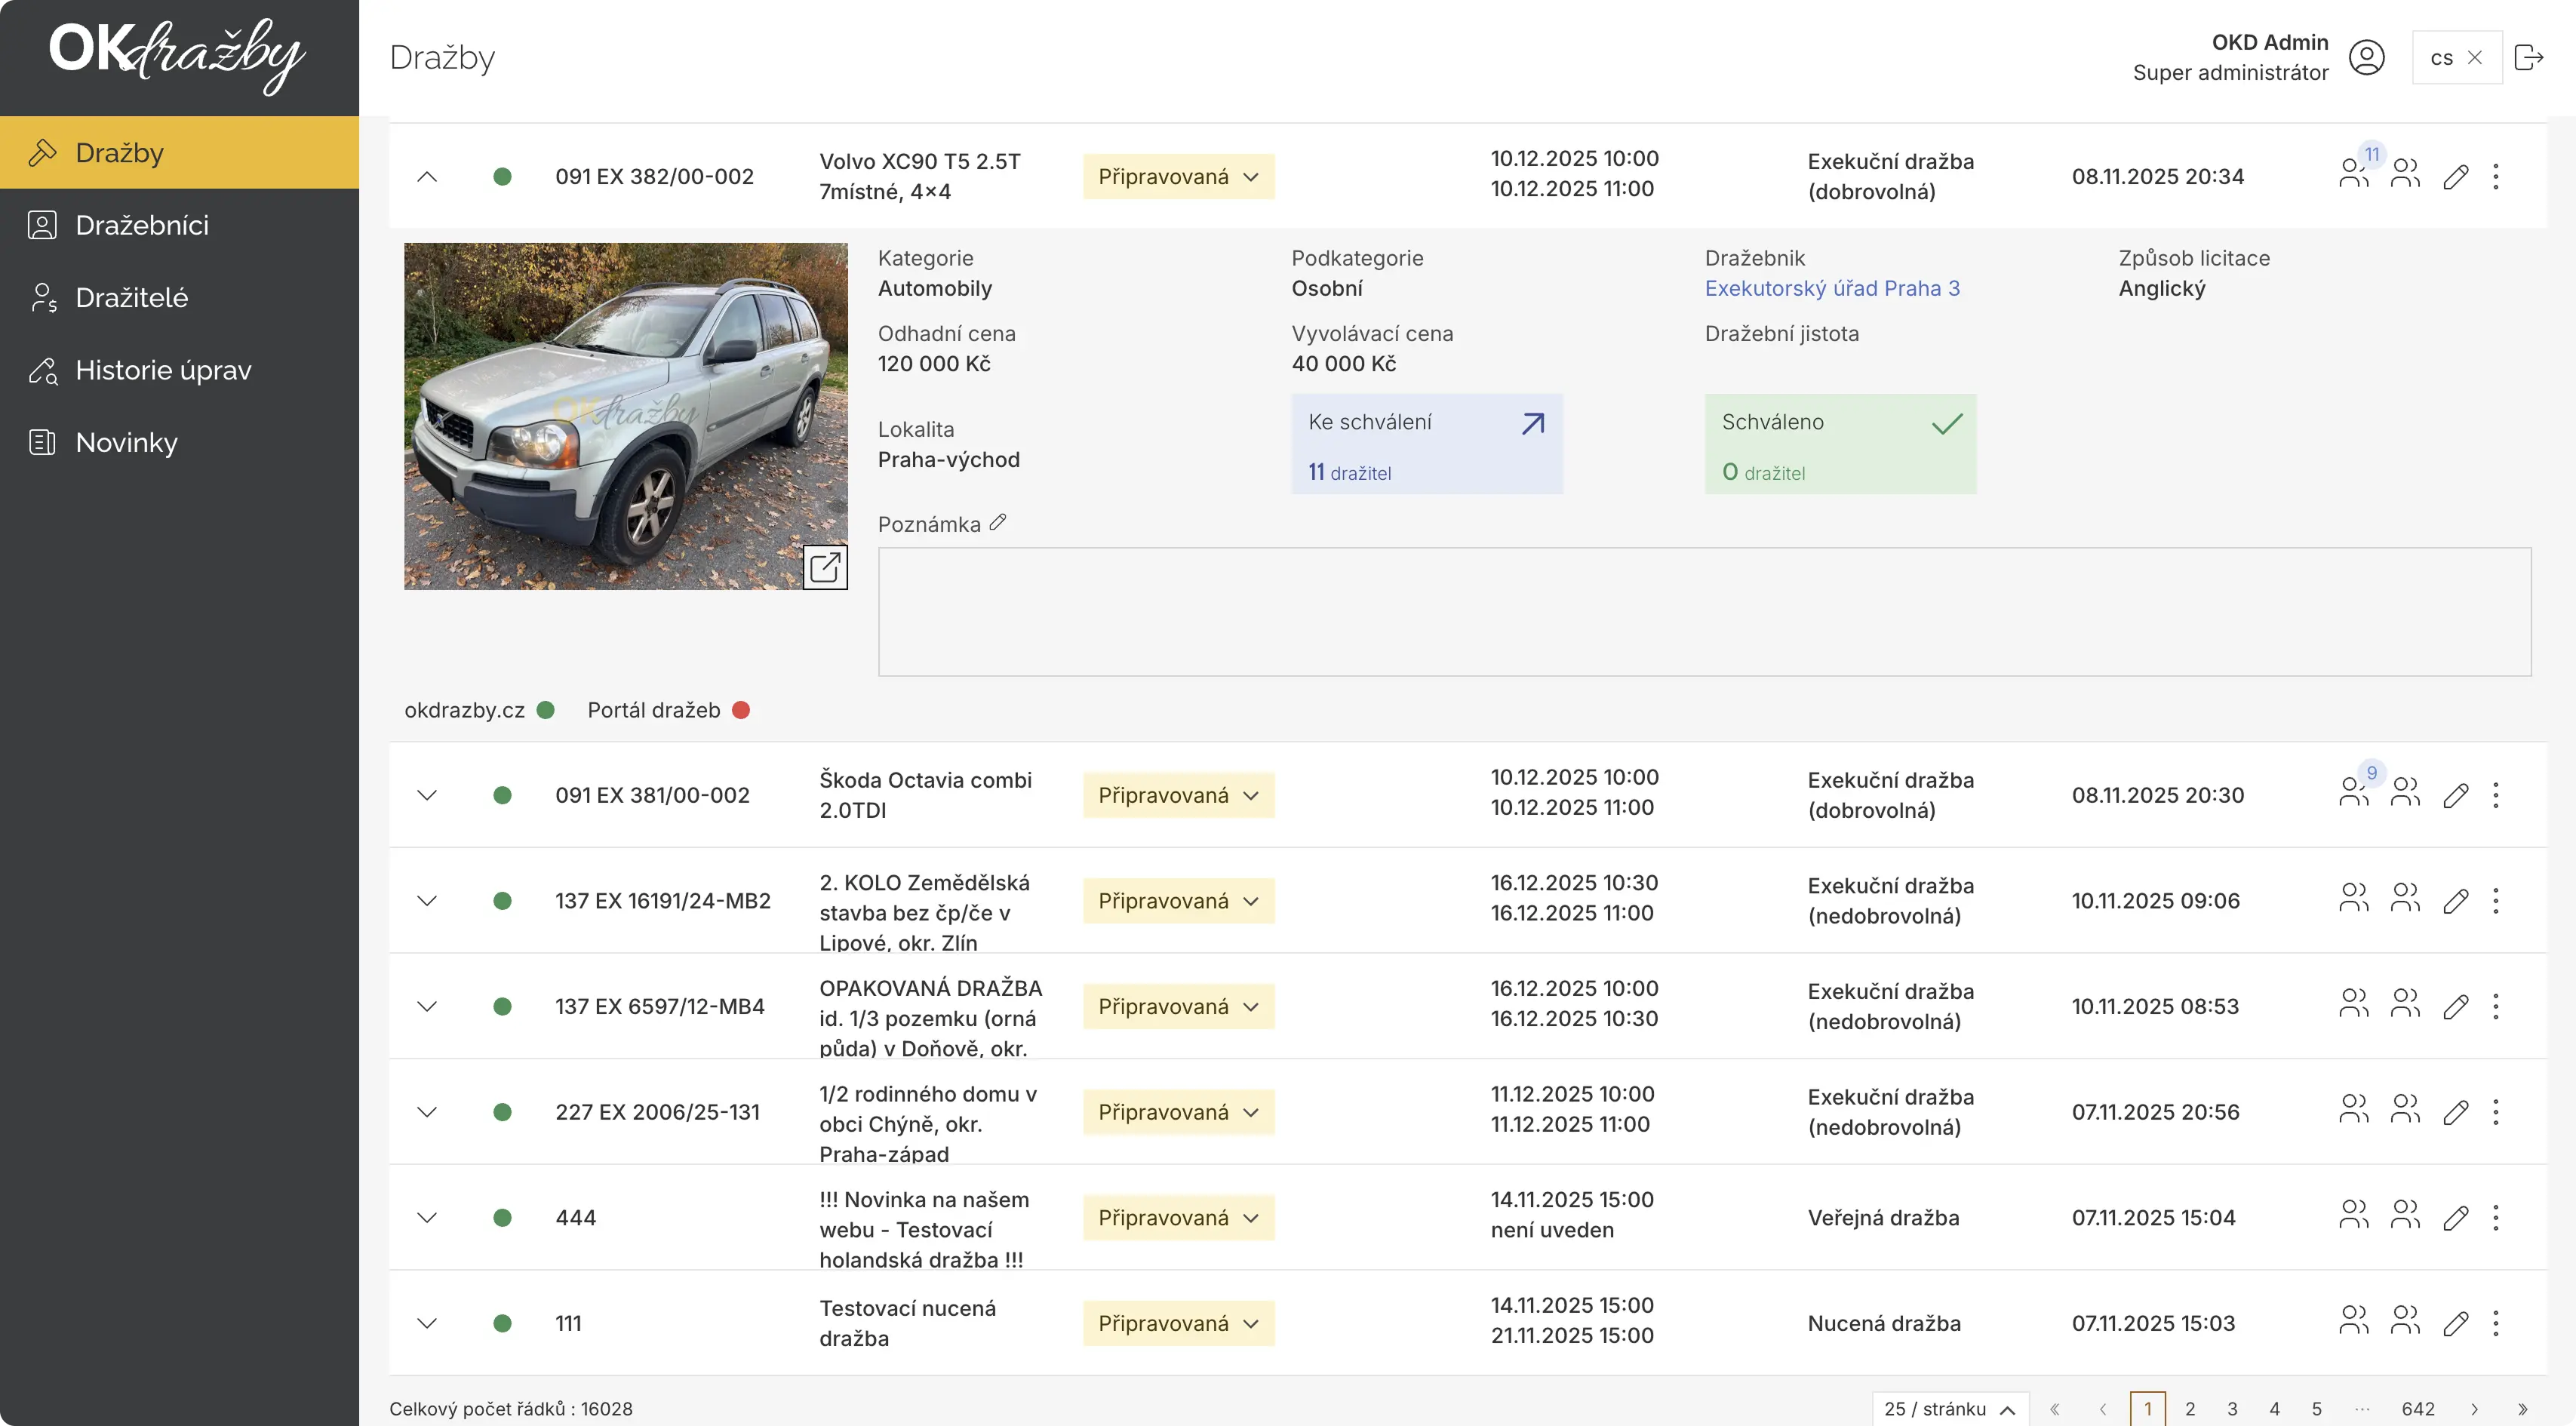Screen dimensions: 2576x1426
Task: Click the Volvo XC90 photo thumbnail
Action: tap(626, 416)
